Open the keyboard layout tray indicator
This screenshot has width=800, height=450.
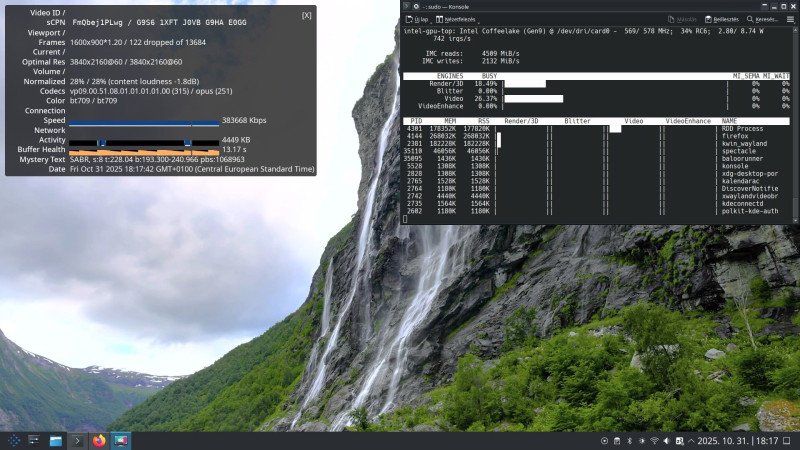679,441
